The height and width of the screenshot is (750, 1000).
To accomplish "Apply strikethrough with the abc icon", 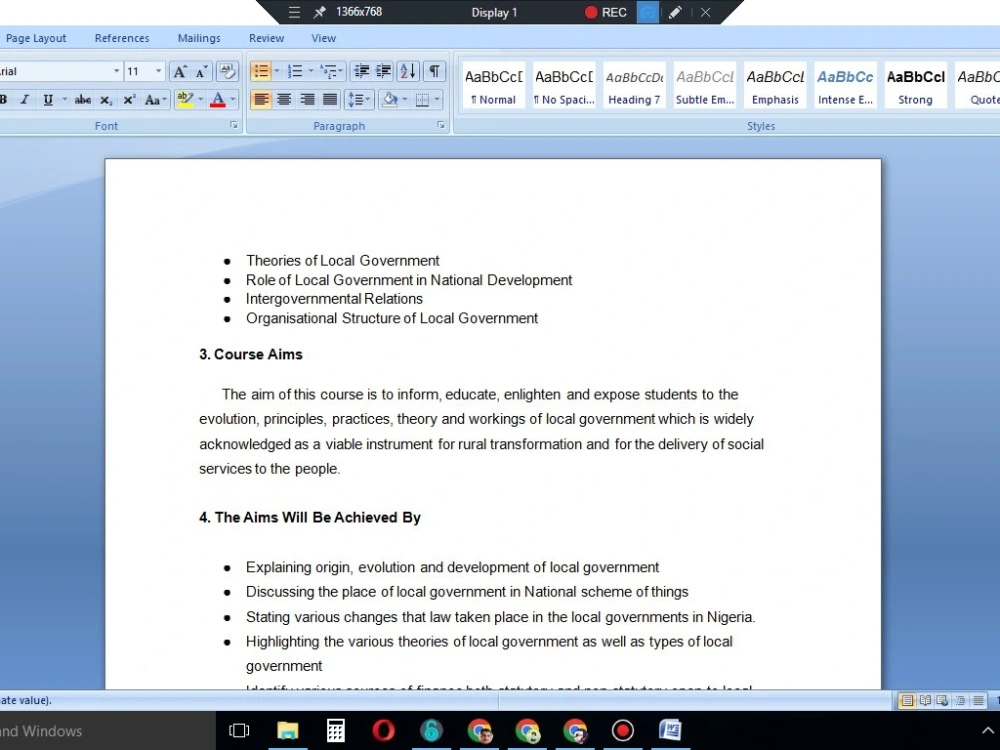I will click(x=82, y=99).
